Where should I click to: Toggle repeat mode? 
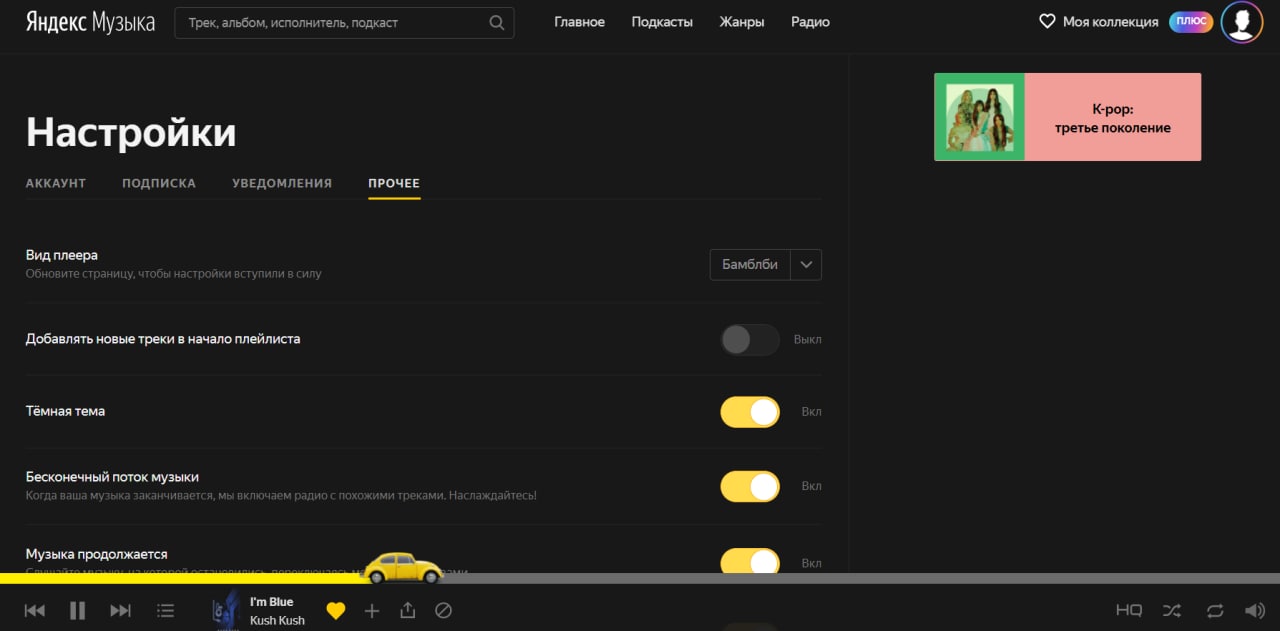[1215, 610]
